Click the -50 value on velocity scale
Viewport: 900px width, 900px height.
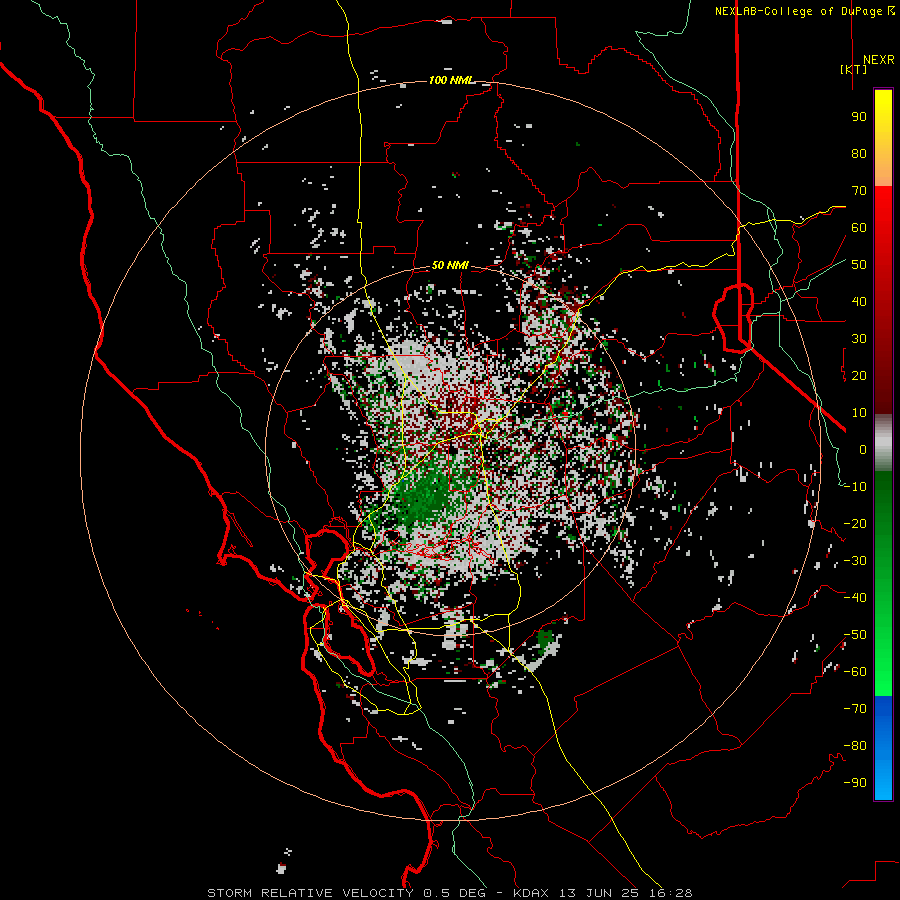pyautogui.click(x=855, y=635)
